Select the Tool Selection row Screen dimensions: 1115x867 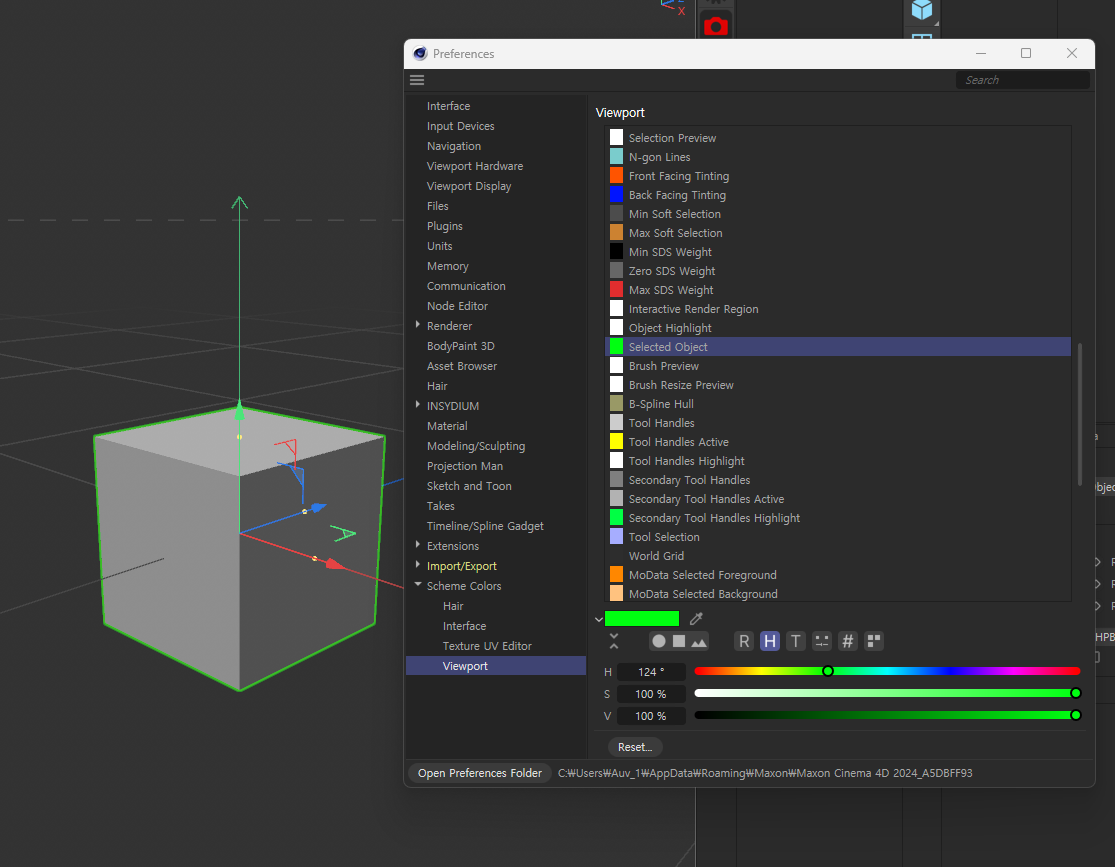(x=838, y=537)
